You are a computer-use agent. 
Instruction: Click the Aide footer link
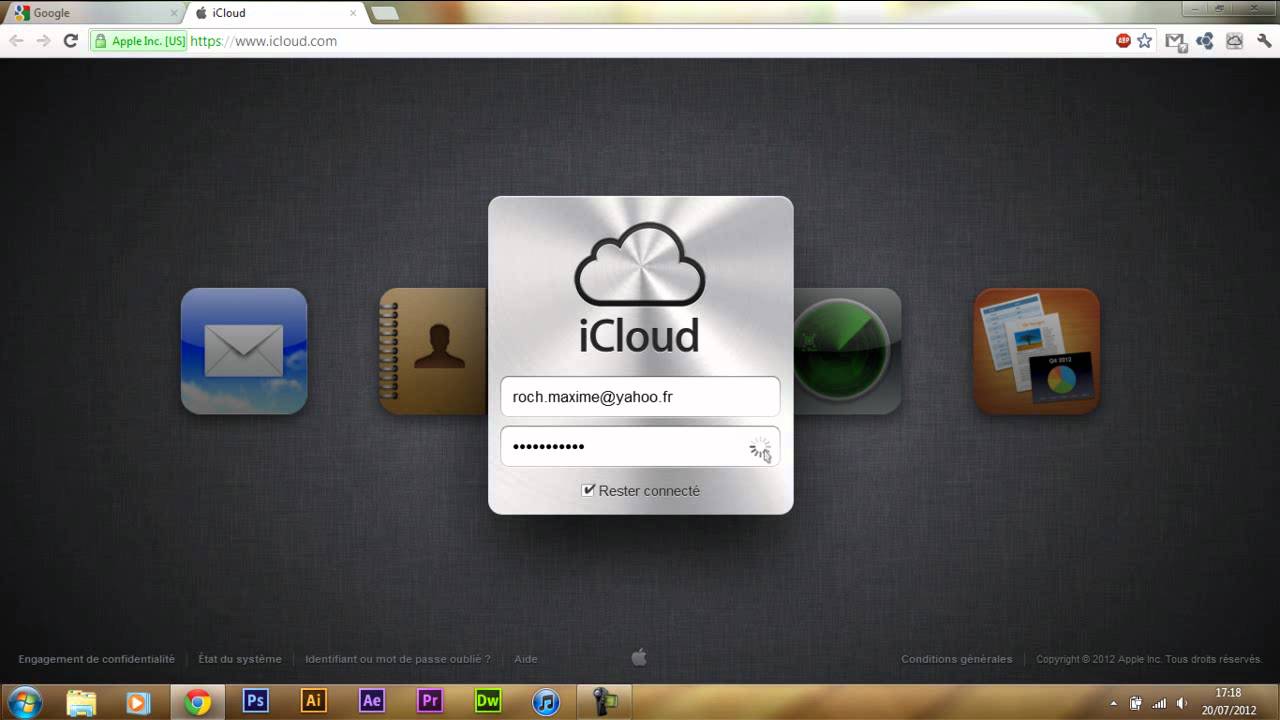[x=525, y=659]
